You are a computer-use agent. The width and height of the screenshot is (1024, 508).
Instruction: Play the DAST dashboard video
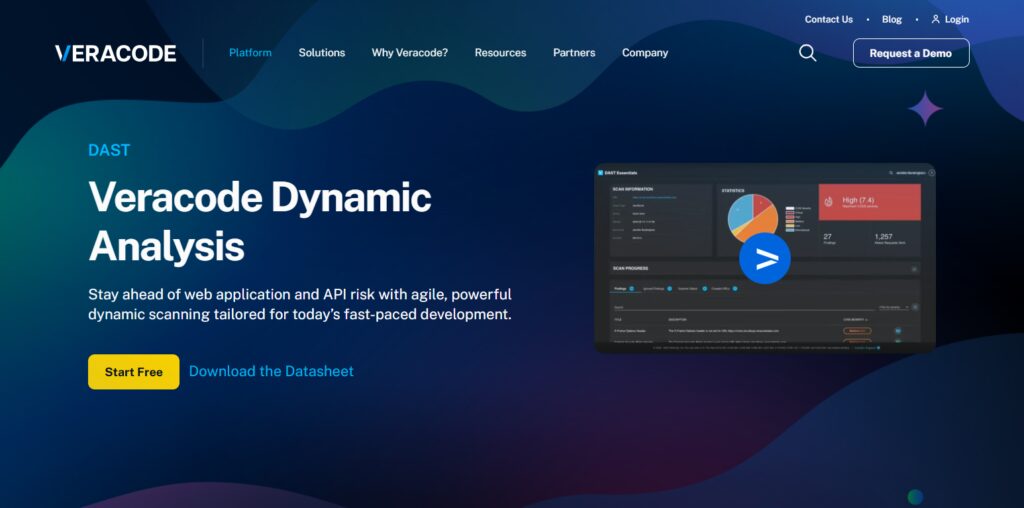coord(765,258)
